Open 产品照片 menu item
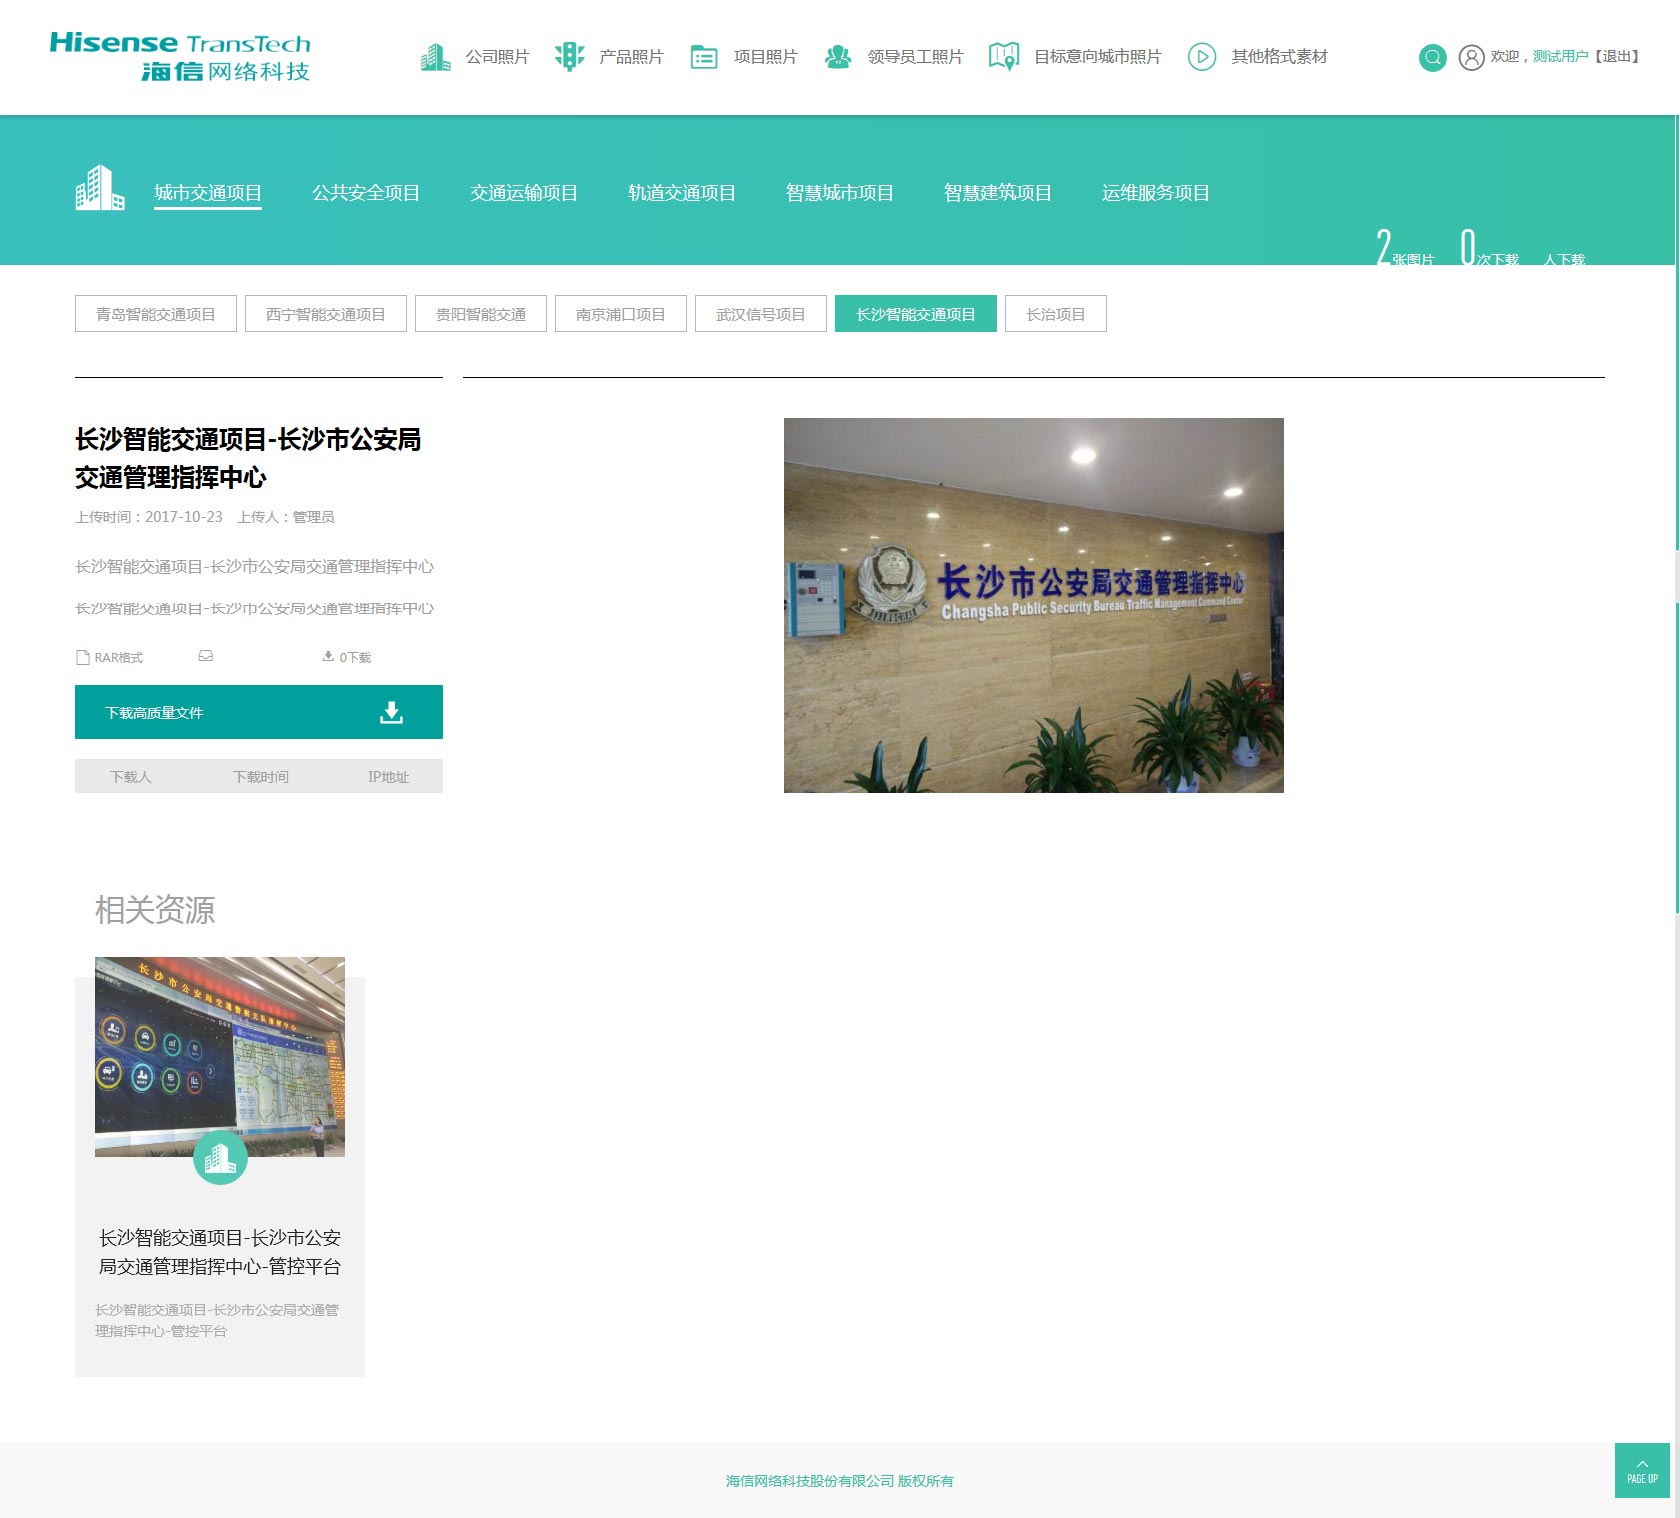The image size is (1680, 1518). click(631, 57)
